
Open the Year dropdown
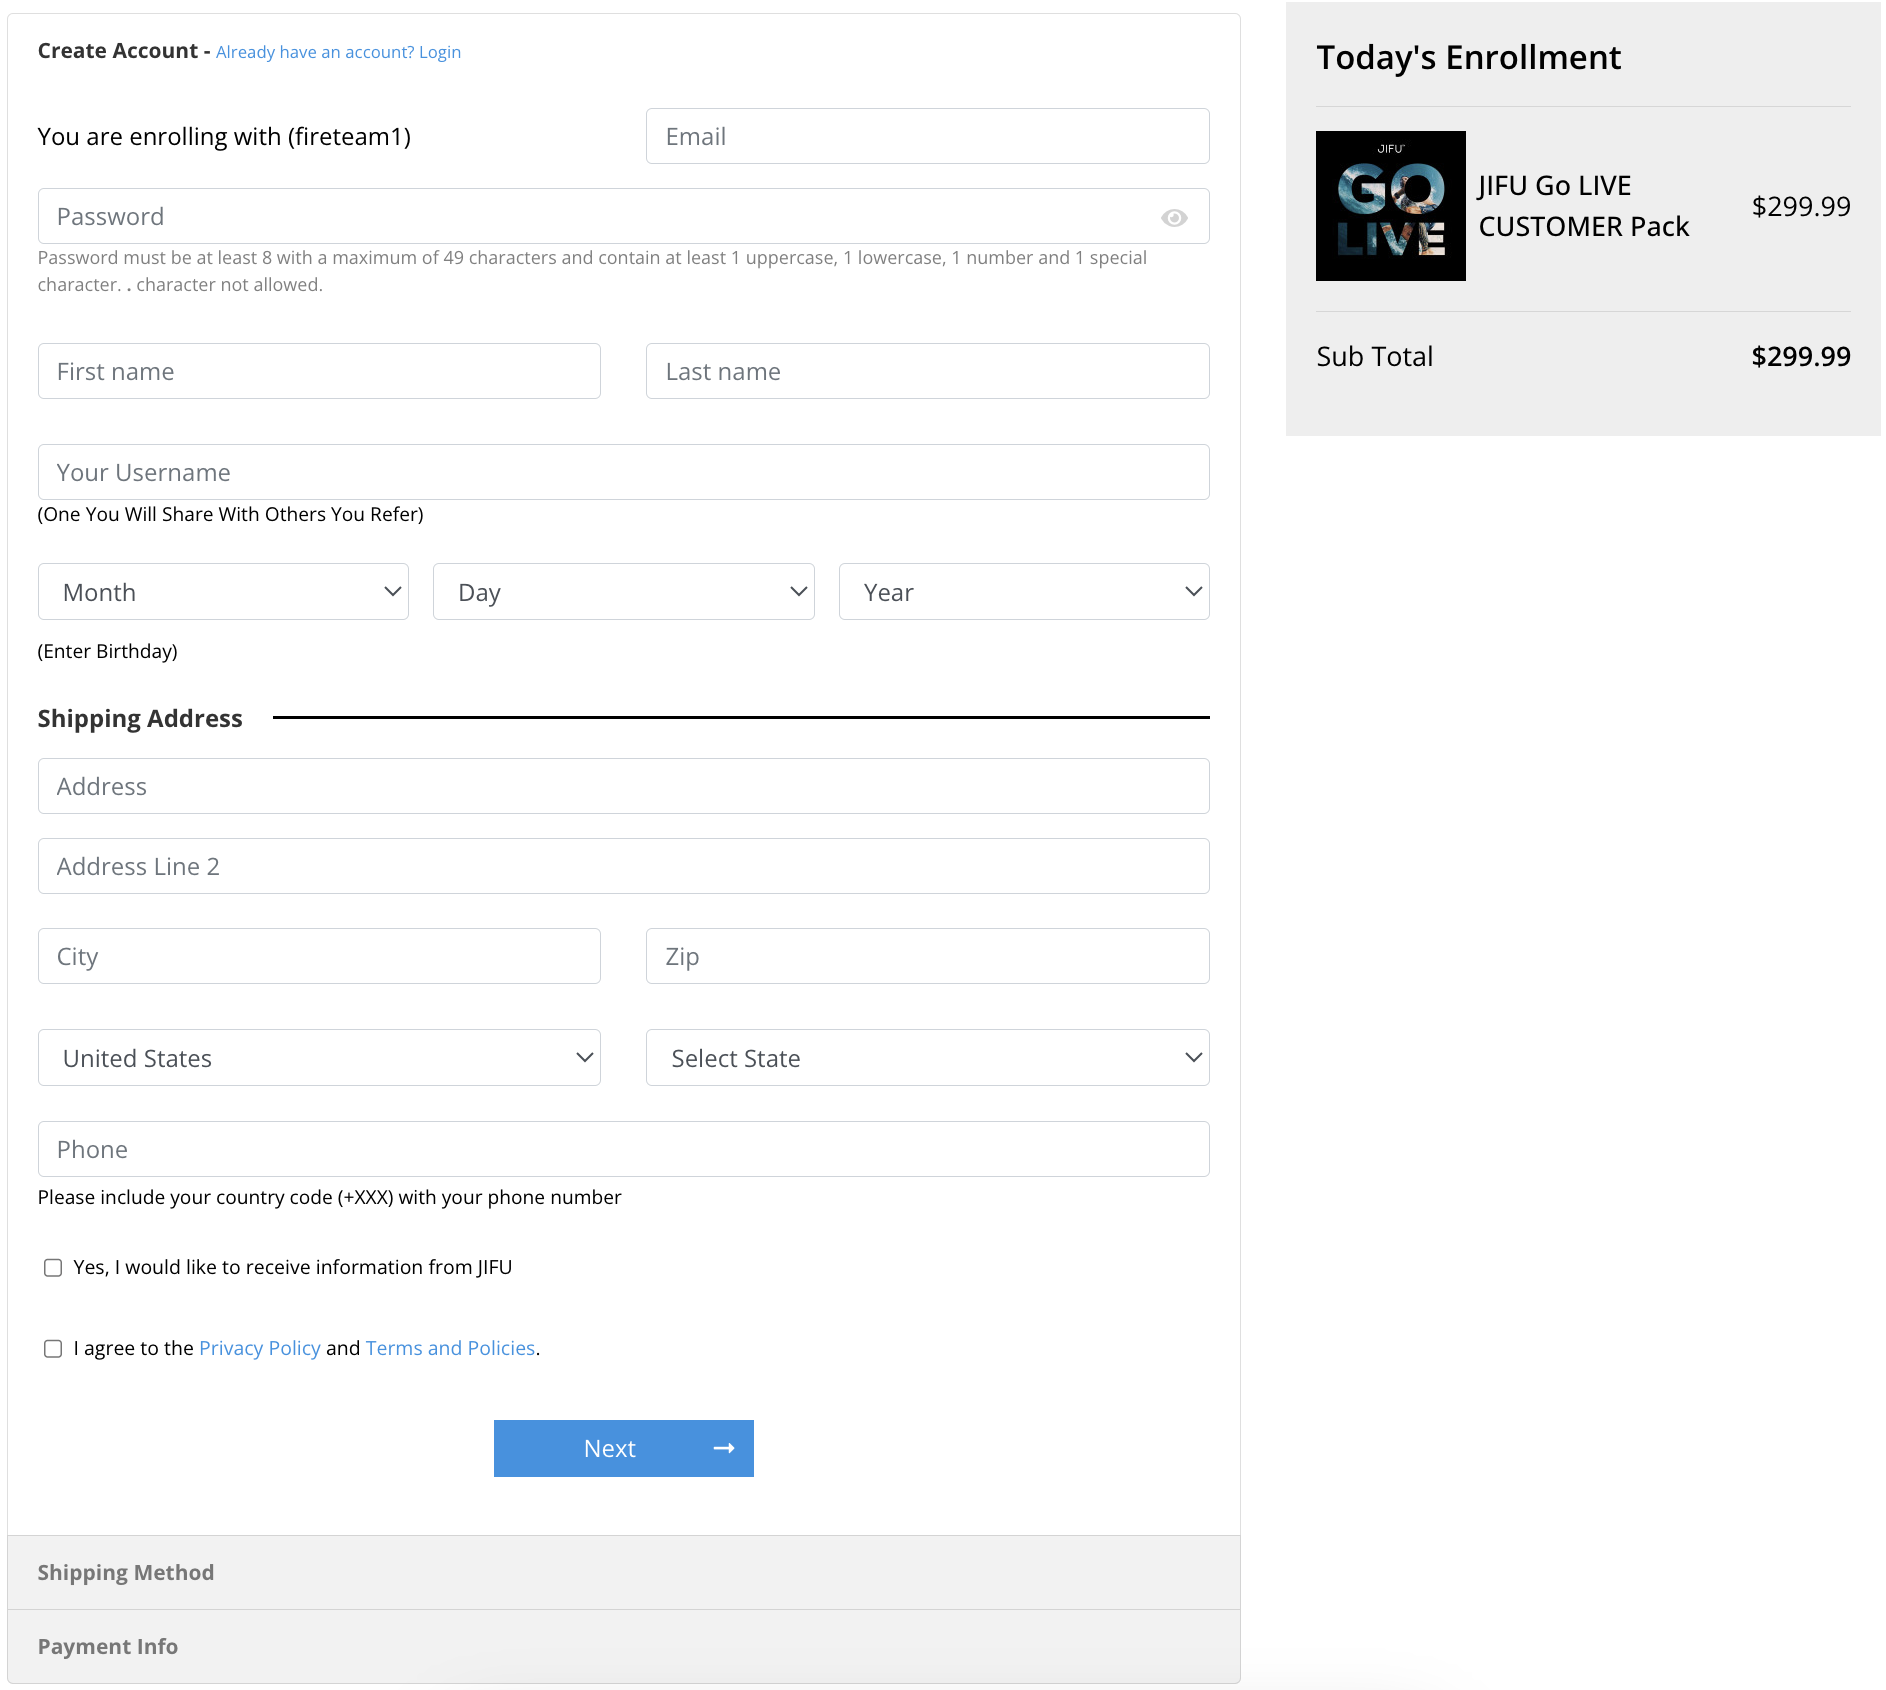[1024, 592]
